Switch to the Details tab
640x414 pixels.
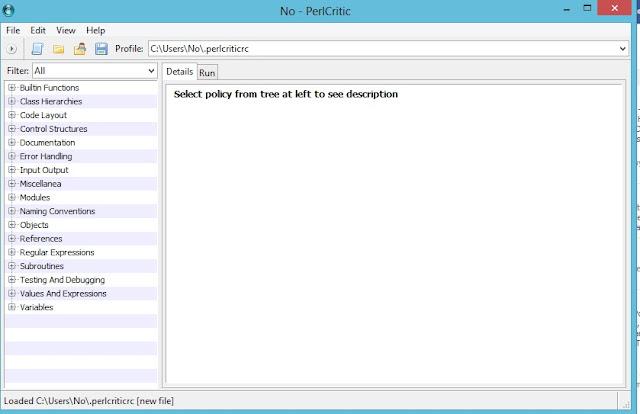coord(180,71)
